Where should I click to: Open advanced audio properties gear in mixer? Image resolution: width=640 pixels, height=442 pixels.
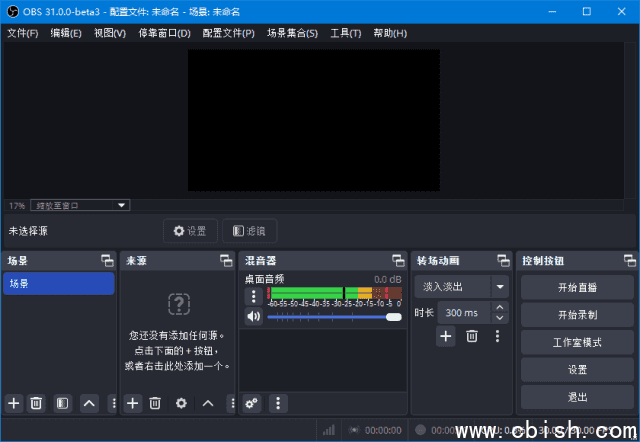251,403
